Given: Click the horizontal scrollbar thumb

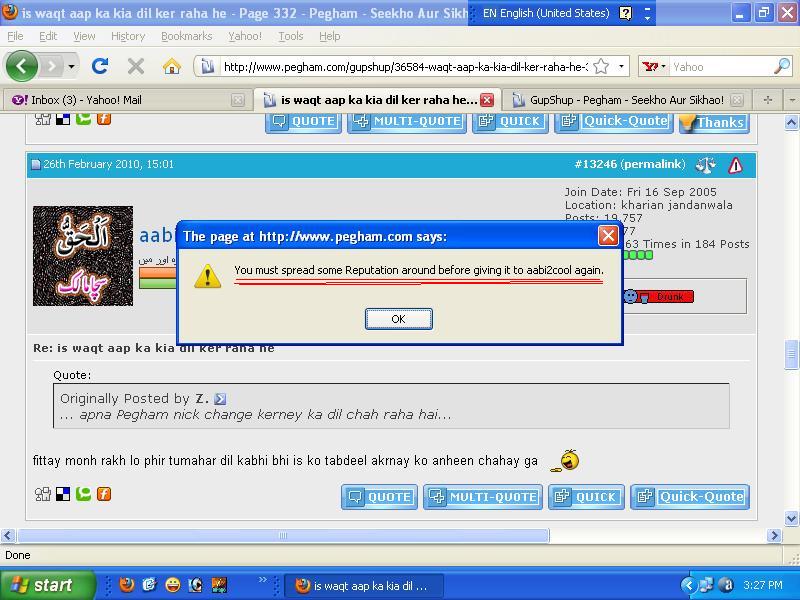Looking at the screenshot, I should pos(283,535).
